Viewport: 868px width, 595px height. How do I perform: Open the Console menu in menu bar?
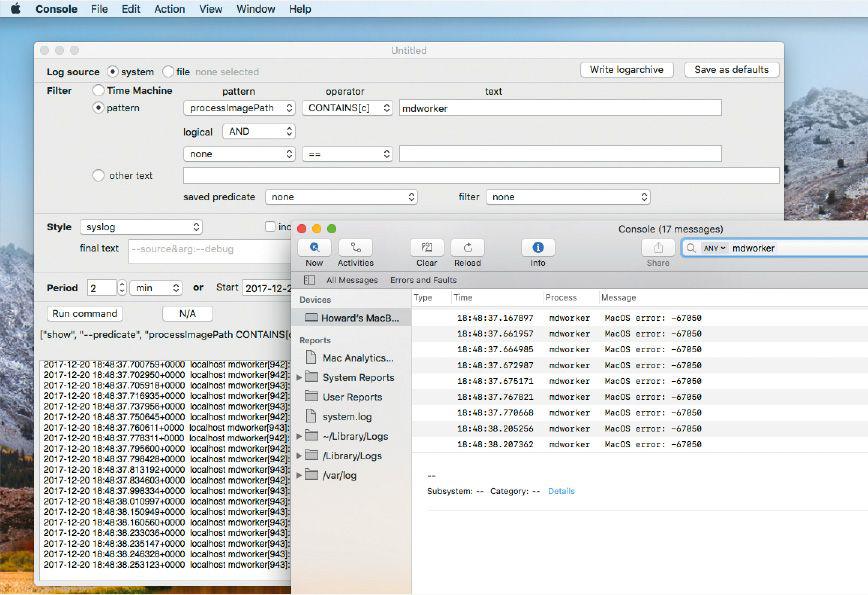56,9
